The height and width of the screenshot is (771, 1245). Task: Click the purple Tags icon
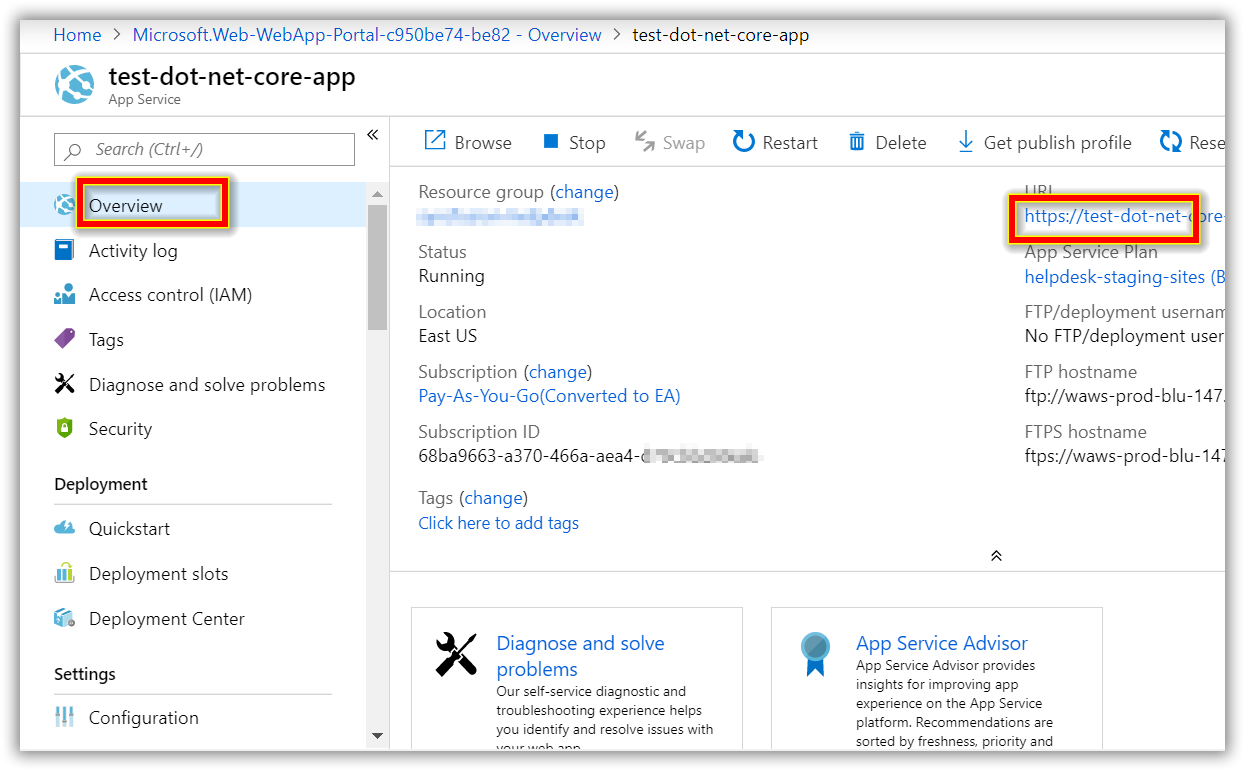(64, 339)
